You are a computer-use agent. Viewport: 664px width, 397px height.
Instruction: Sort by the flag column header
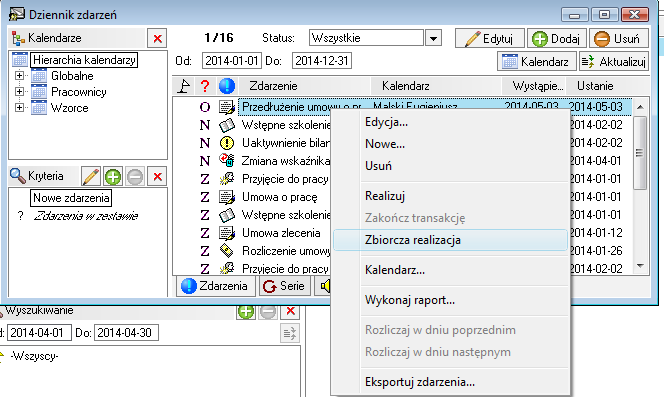pyautogui.click(x=184, y=86)
